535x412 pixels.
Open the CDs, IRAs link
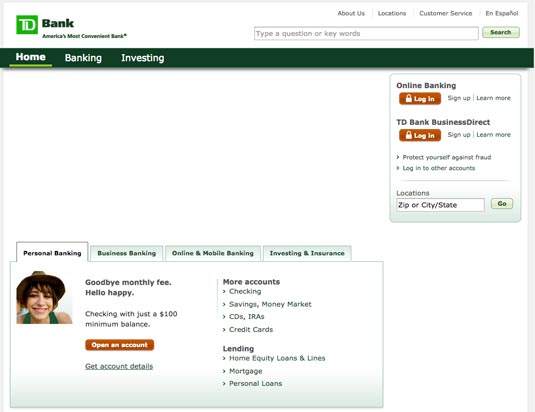(x=247, y=317)
